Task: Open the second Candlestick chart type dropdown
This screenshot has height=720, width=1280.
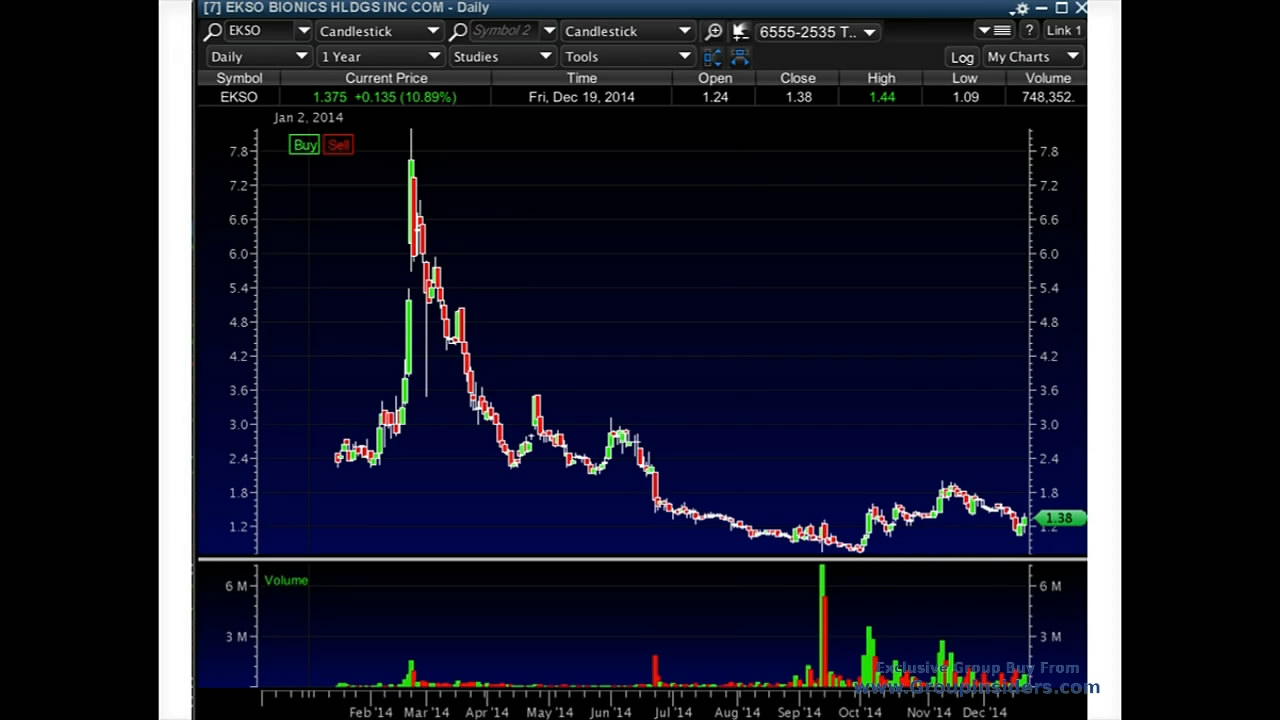Action: 628,31
